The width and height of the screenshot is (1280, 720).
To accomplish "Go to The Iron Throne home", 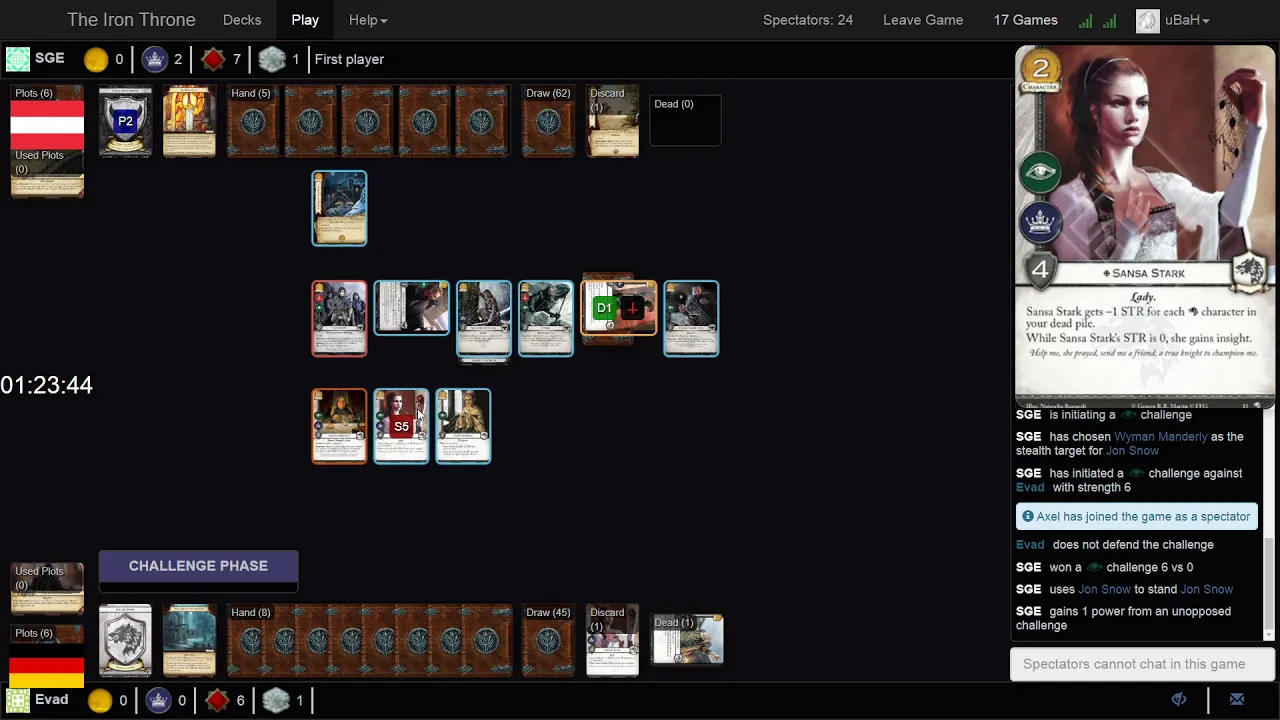I will coord(131,20).
